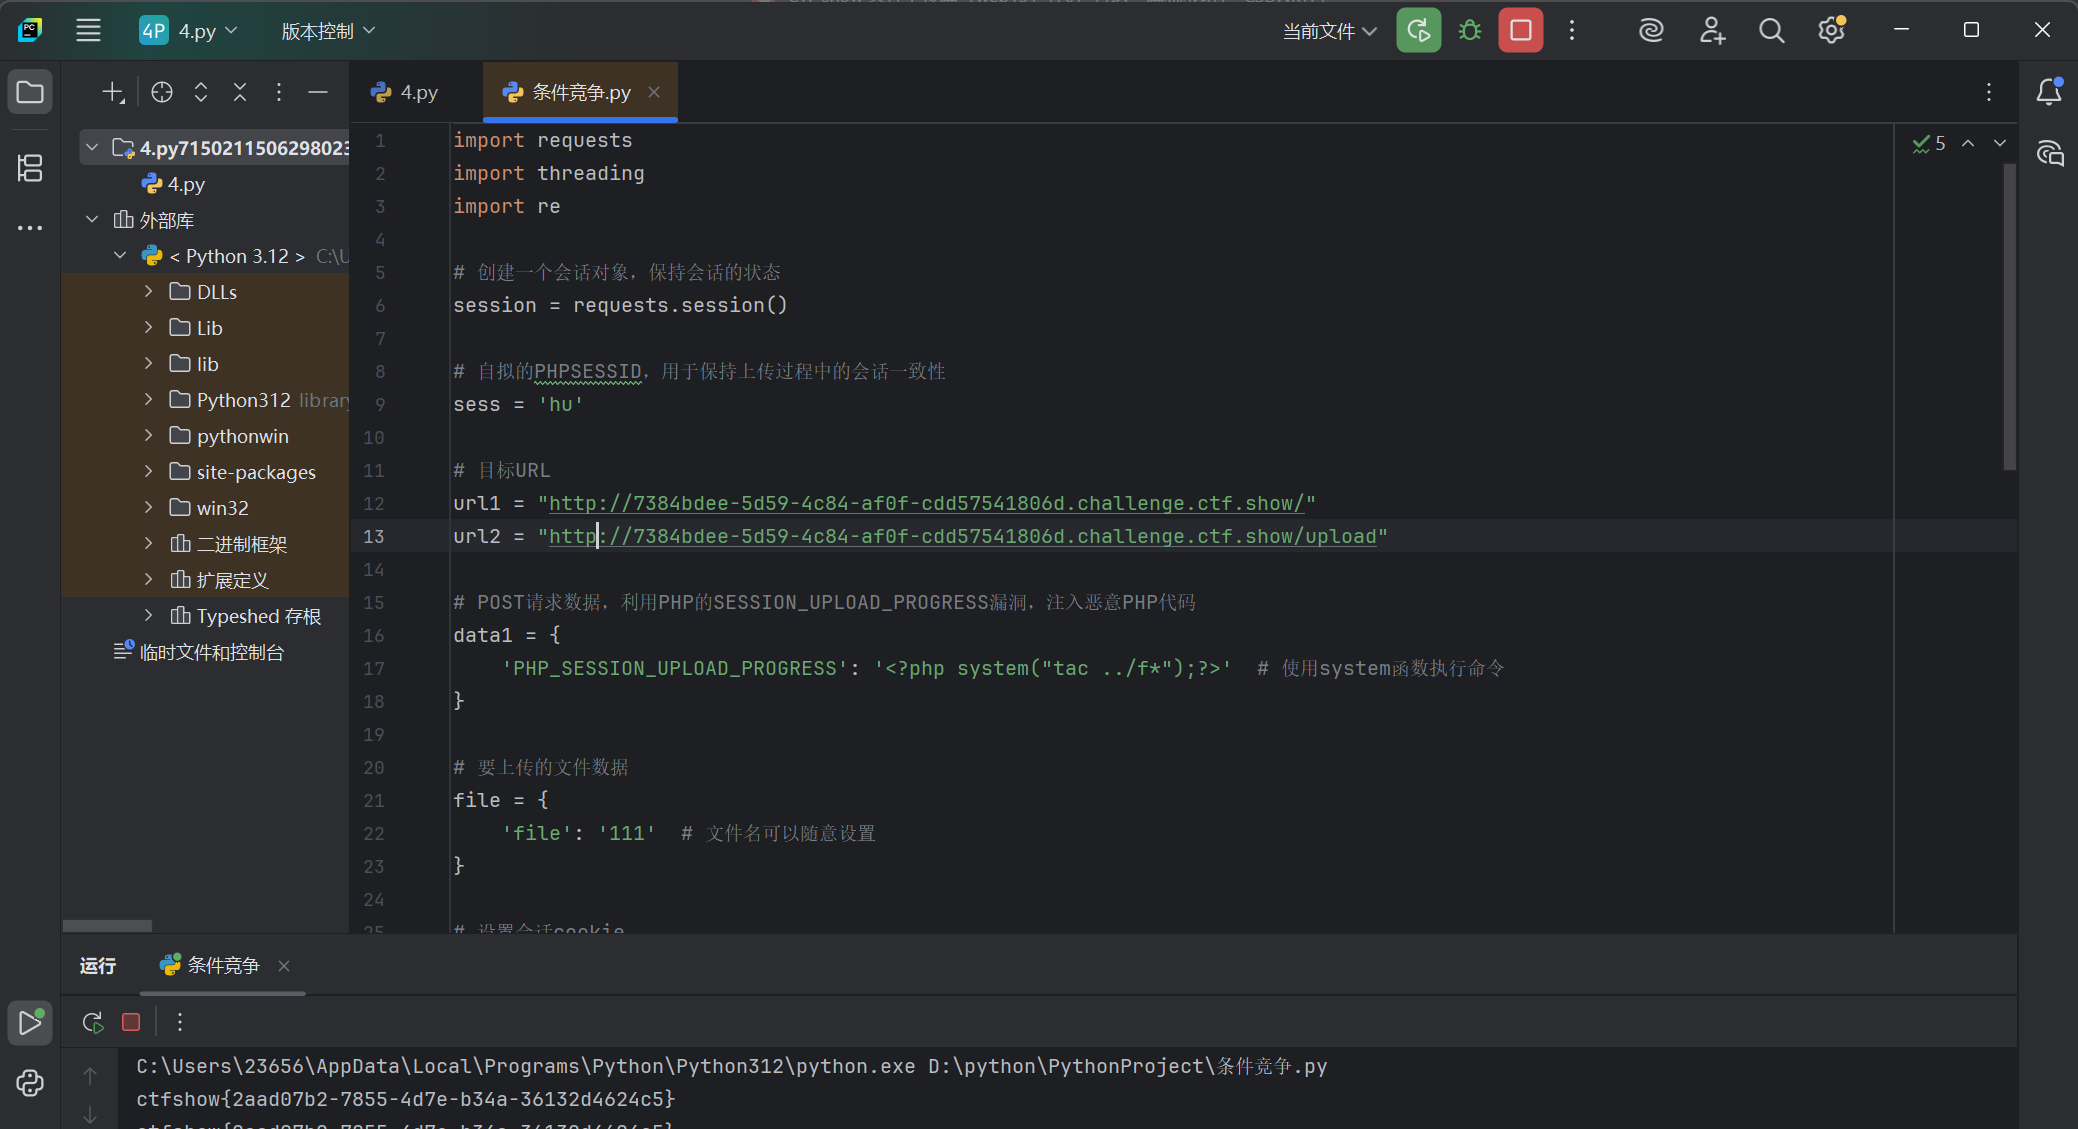Rerun the current file with green button
The width and height of the screenshot is (2078, 1129).
point(1418,31)
